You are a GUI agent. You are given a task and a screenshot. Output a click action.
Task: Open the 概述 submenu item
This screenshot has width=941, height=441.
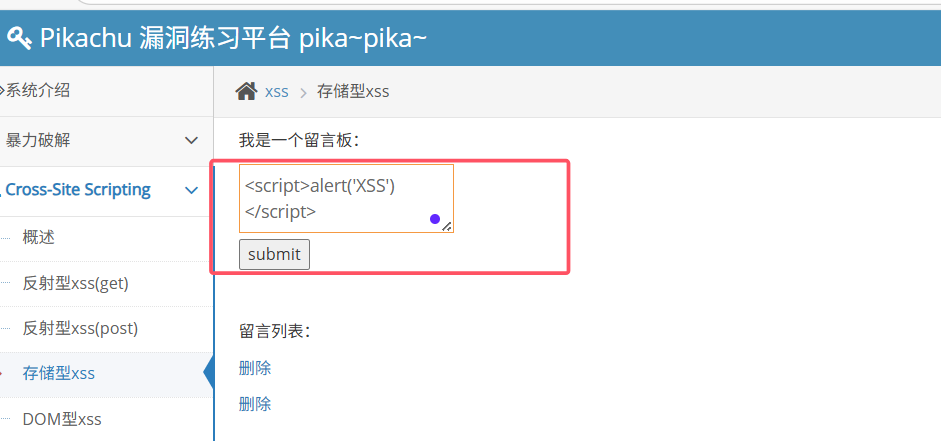[x=39, y=238]
